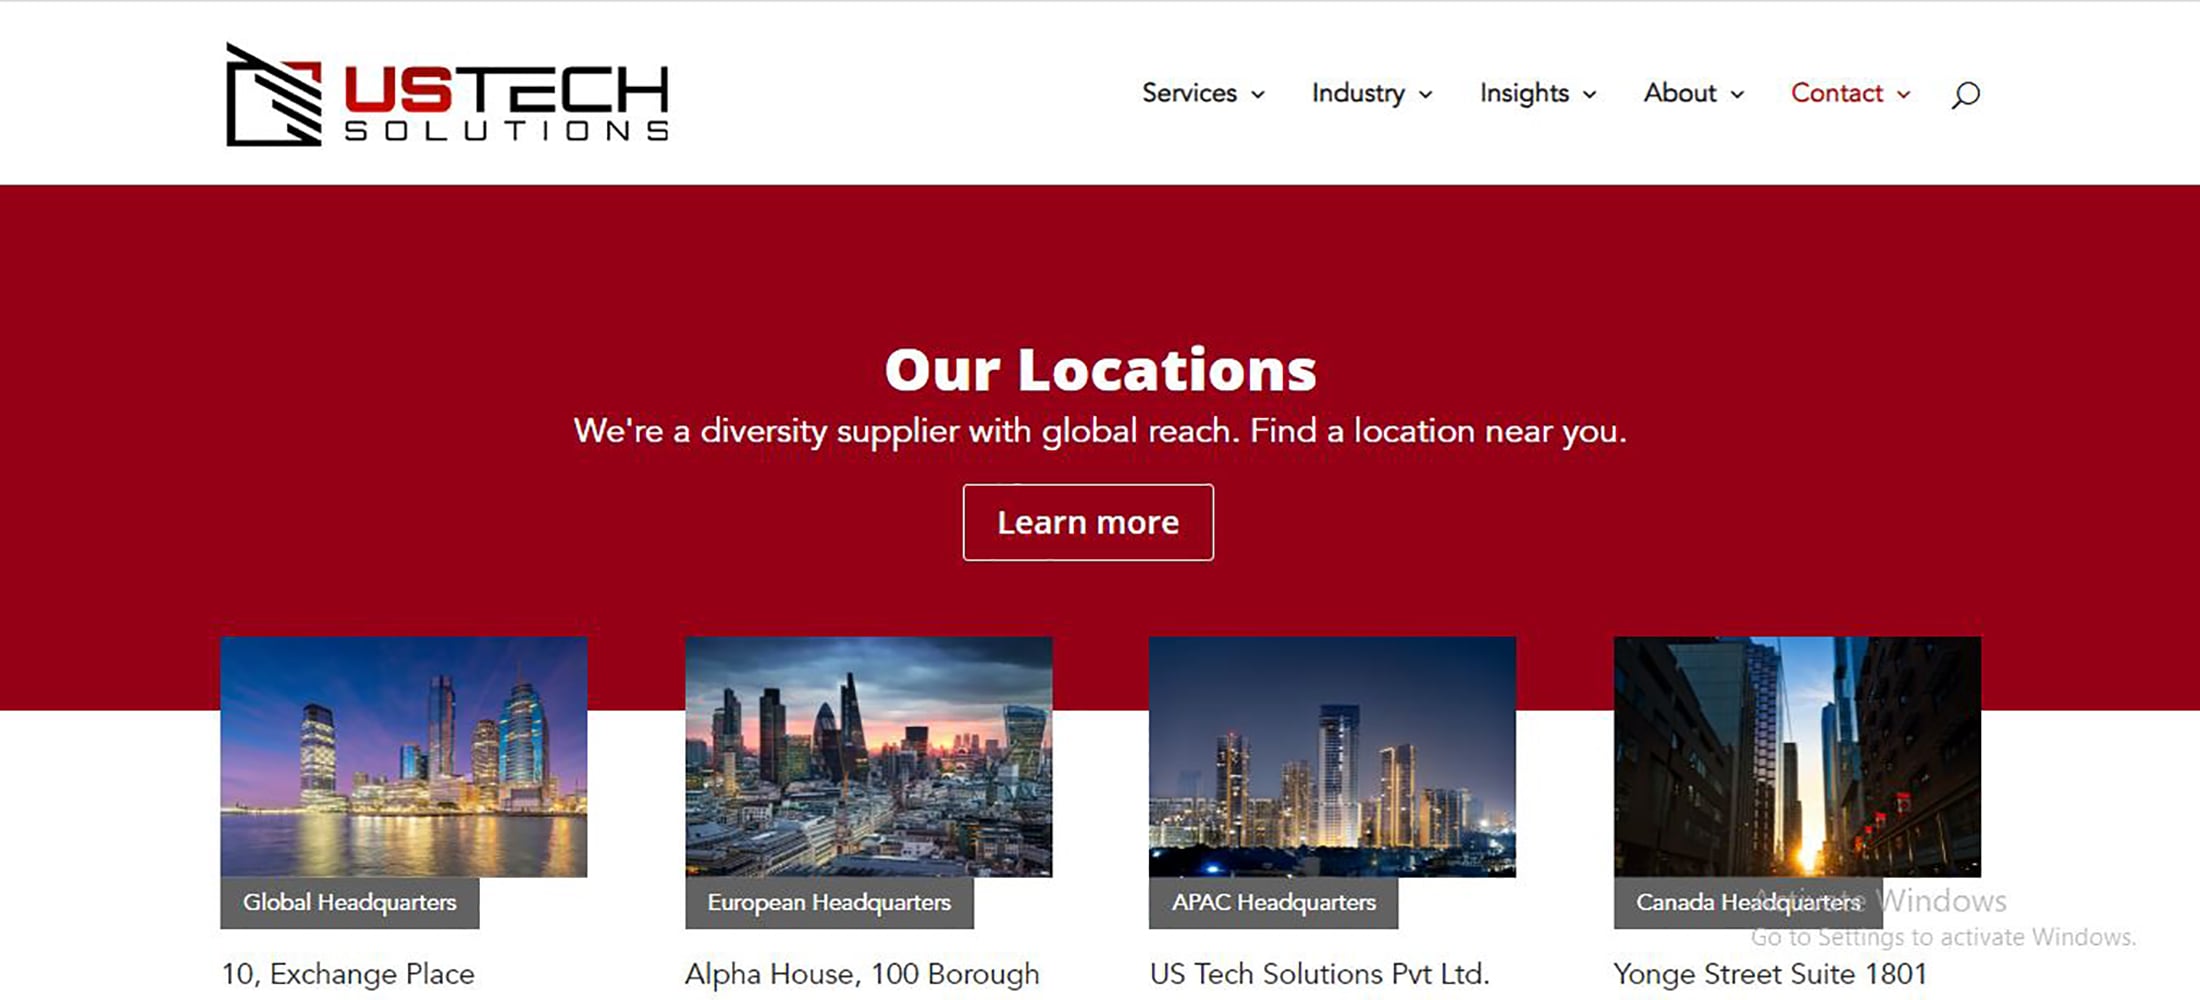Expand the Insights dropdown chevron
2200x1000 pixels.
pos(1589,94)
